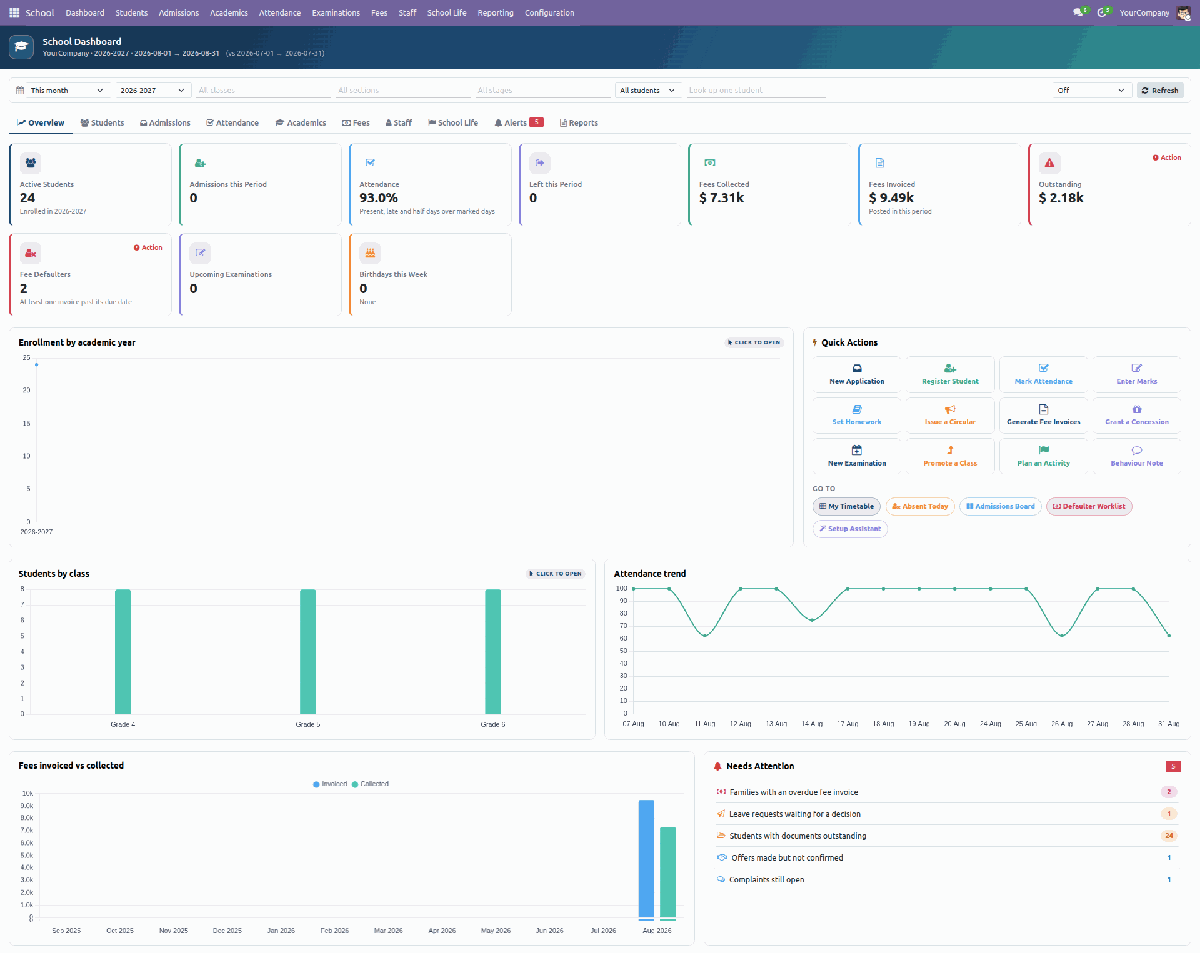Open the messages chat icon in navbar
1200x953 pixels.
tap(1079, 13)
